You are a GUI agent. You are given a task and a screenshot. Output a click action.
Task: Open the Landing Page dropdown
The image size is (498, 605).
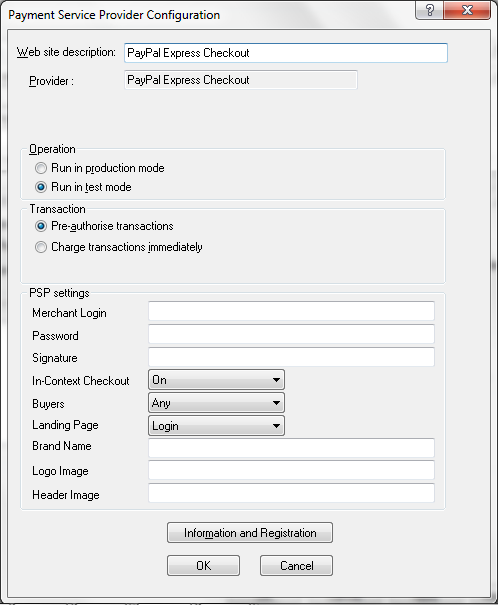click(x=216, y=426)
